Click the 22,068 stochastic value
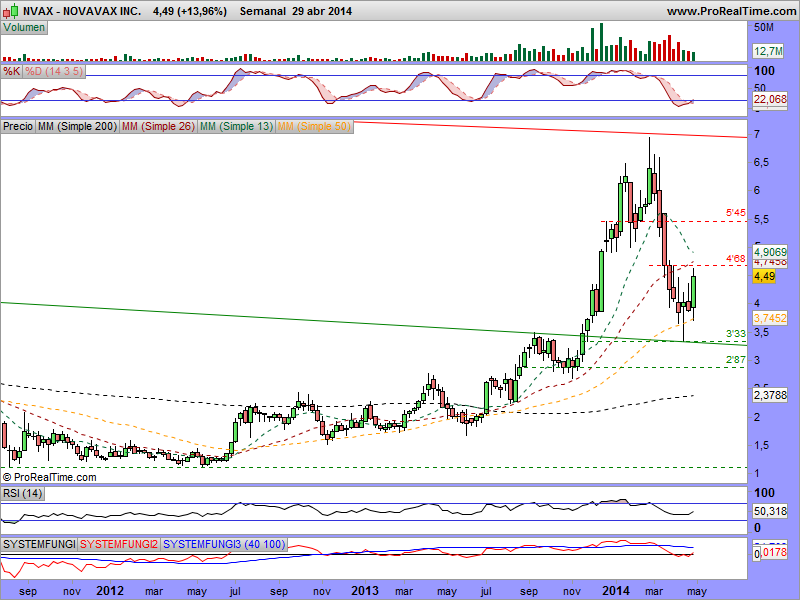This screenshot has width=800, height=600. coord(770,99)
